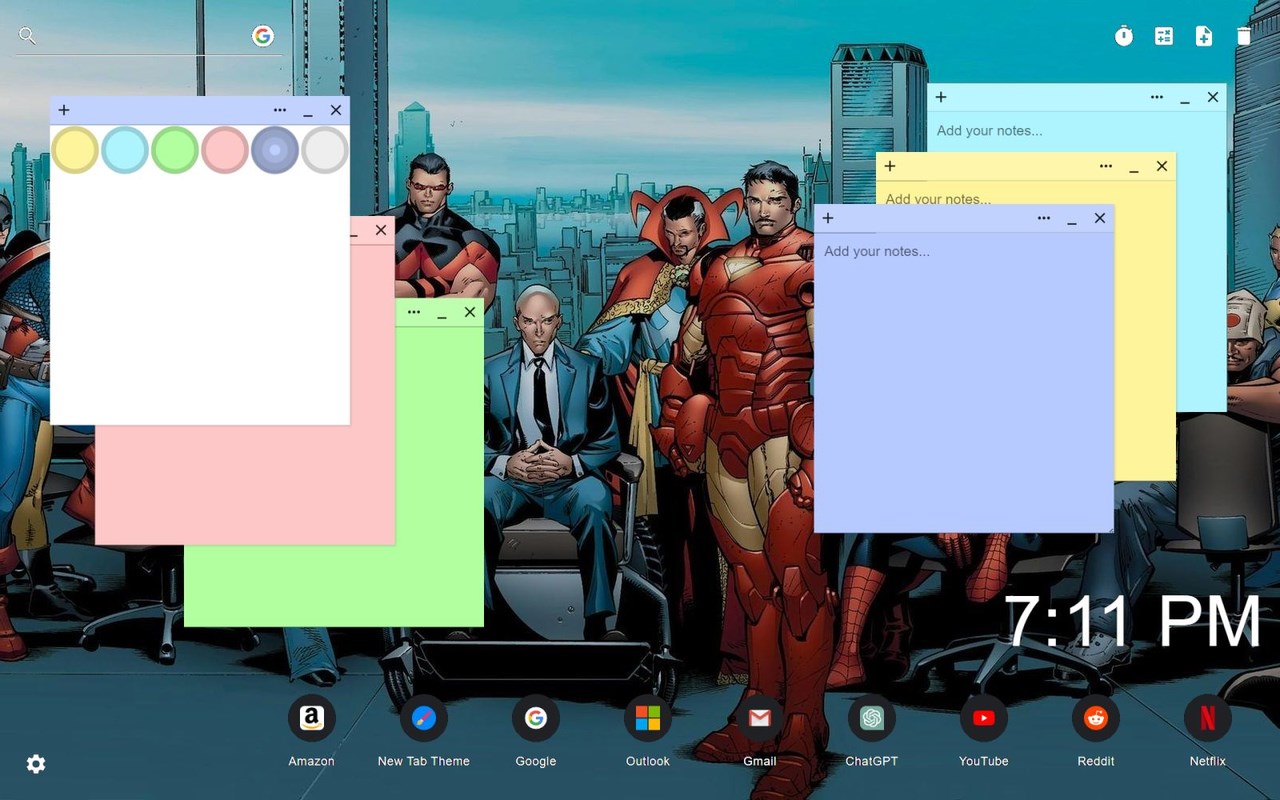
Task: Open the Google search engine selector
Action: (x=263, y=36)
